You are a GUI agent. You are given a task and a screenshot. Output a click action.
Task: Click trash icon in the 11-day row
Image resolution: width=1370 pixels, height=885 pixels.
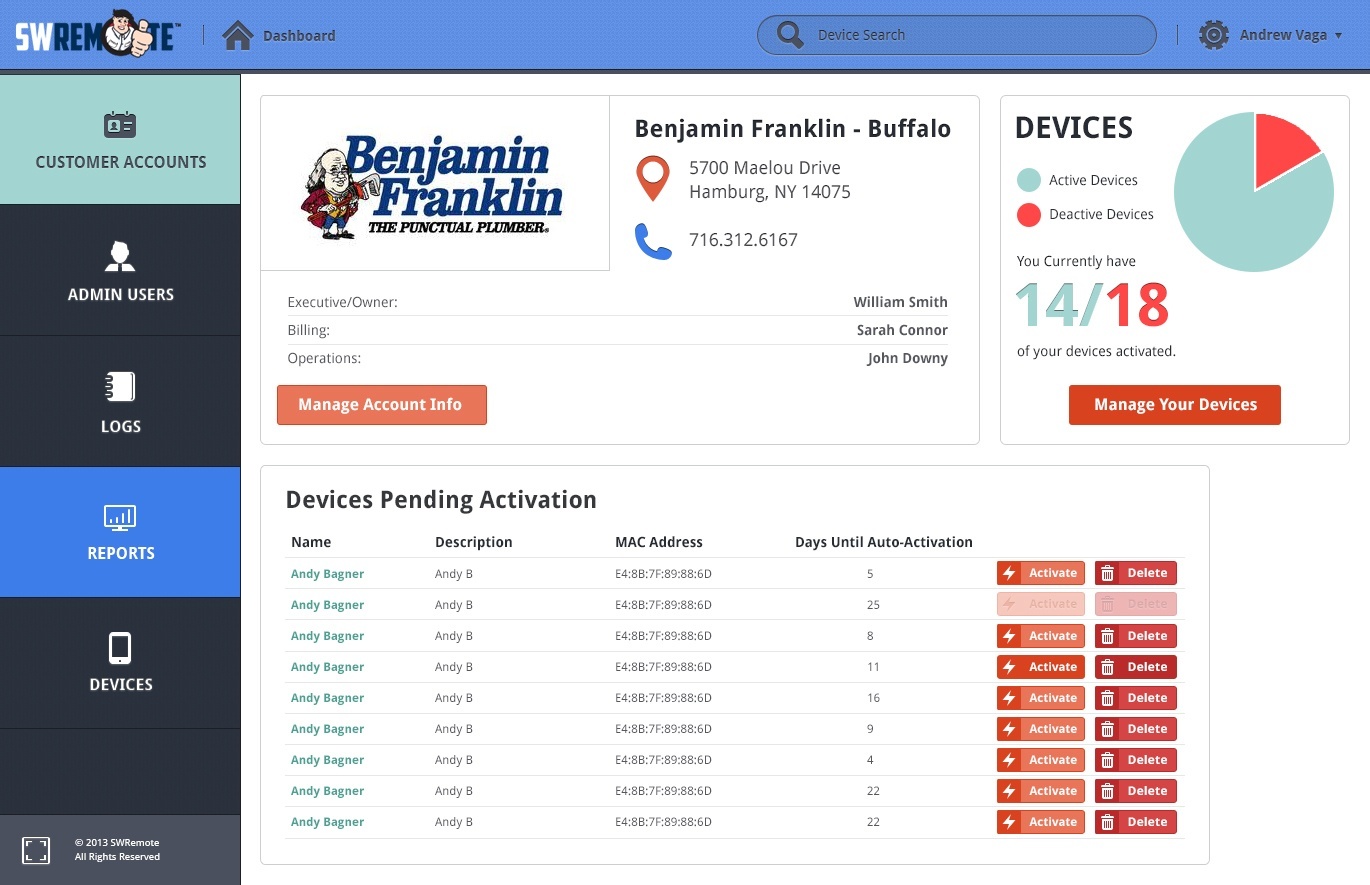tap(1107, 667)
